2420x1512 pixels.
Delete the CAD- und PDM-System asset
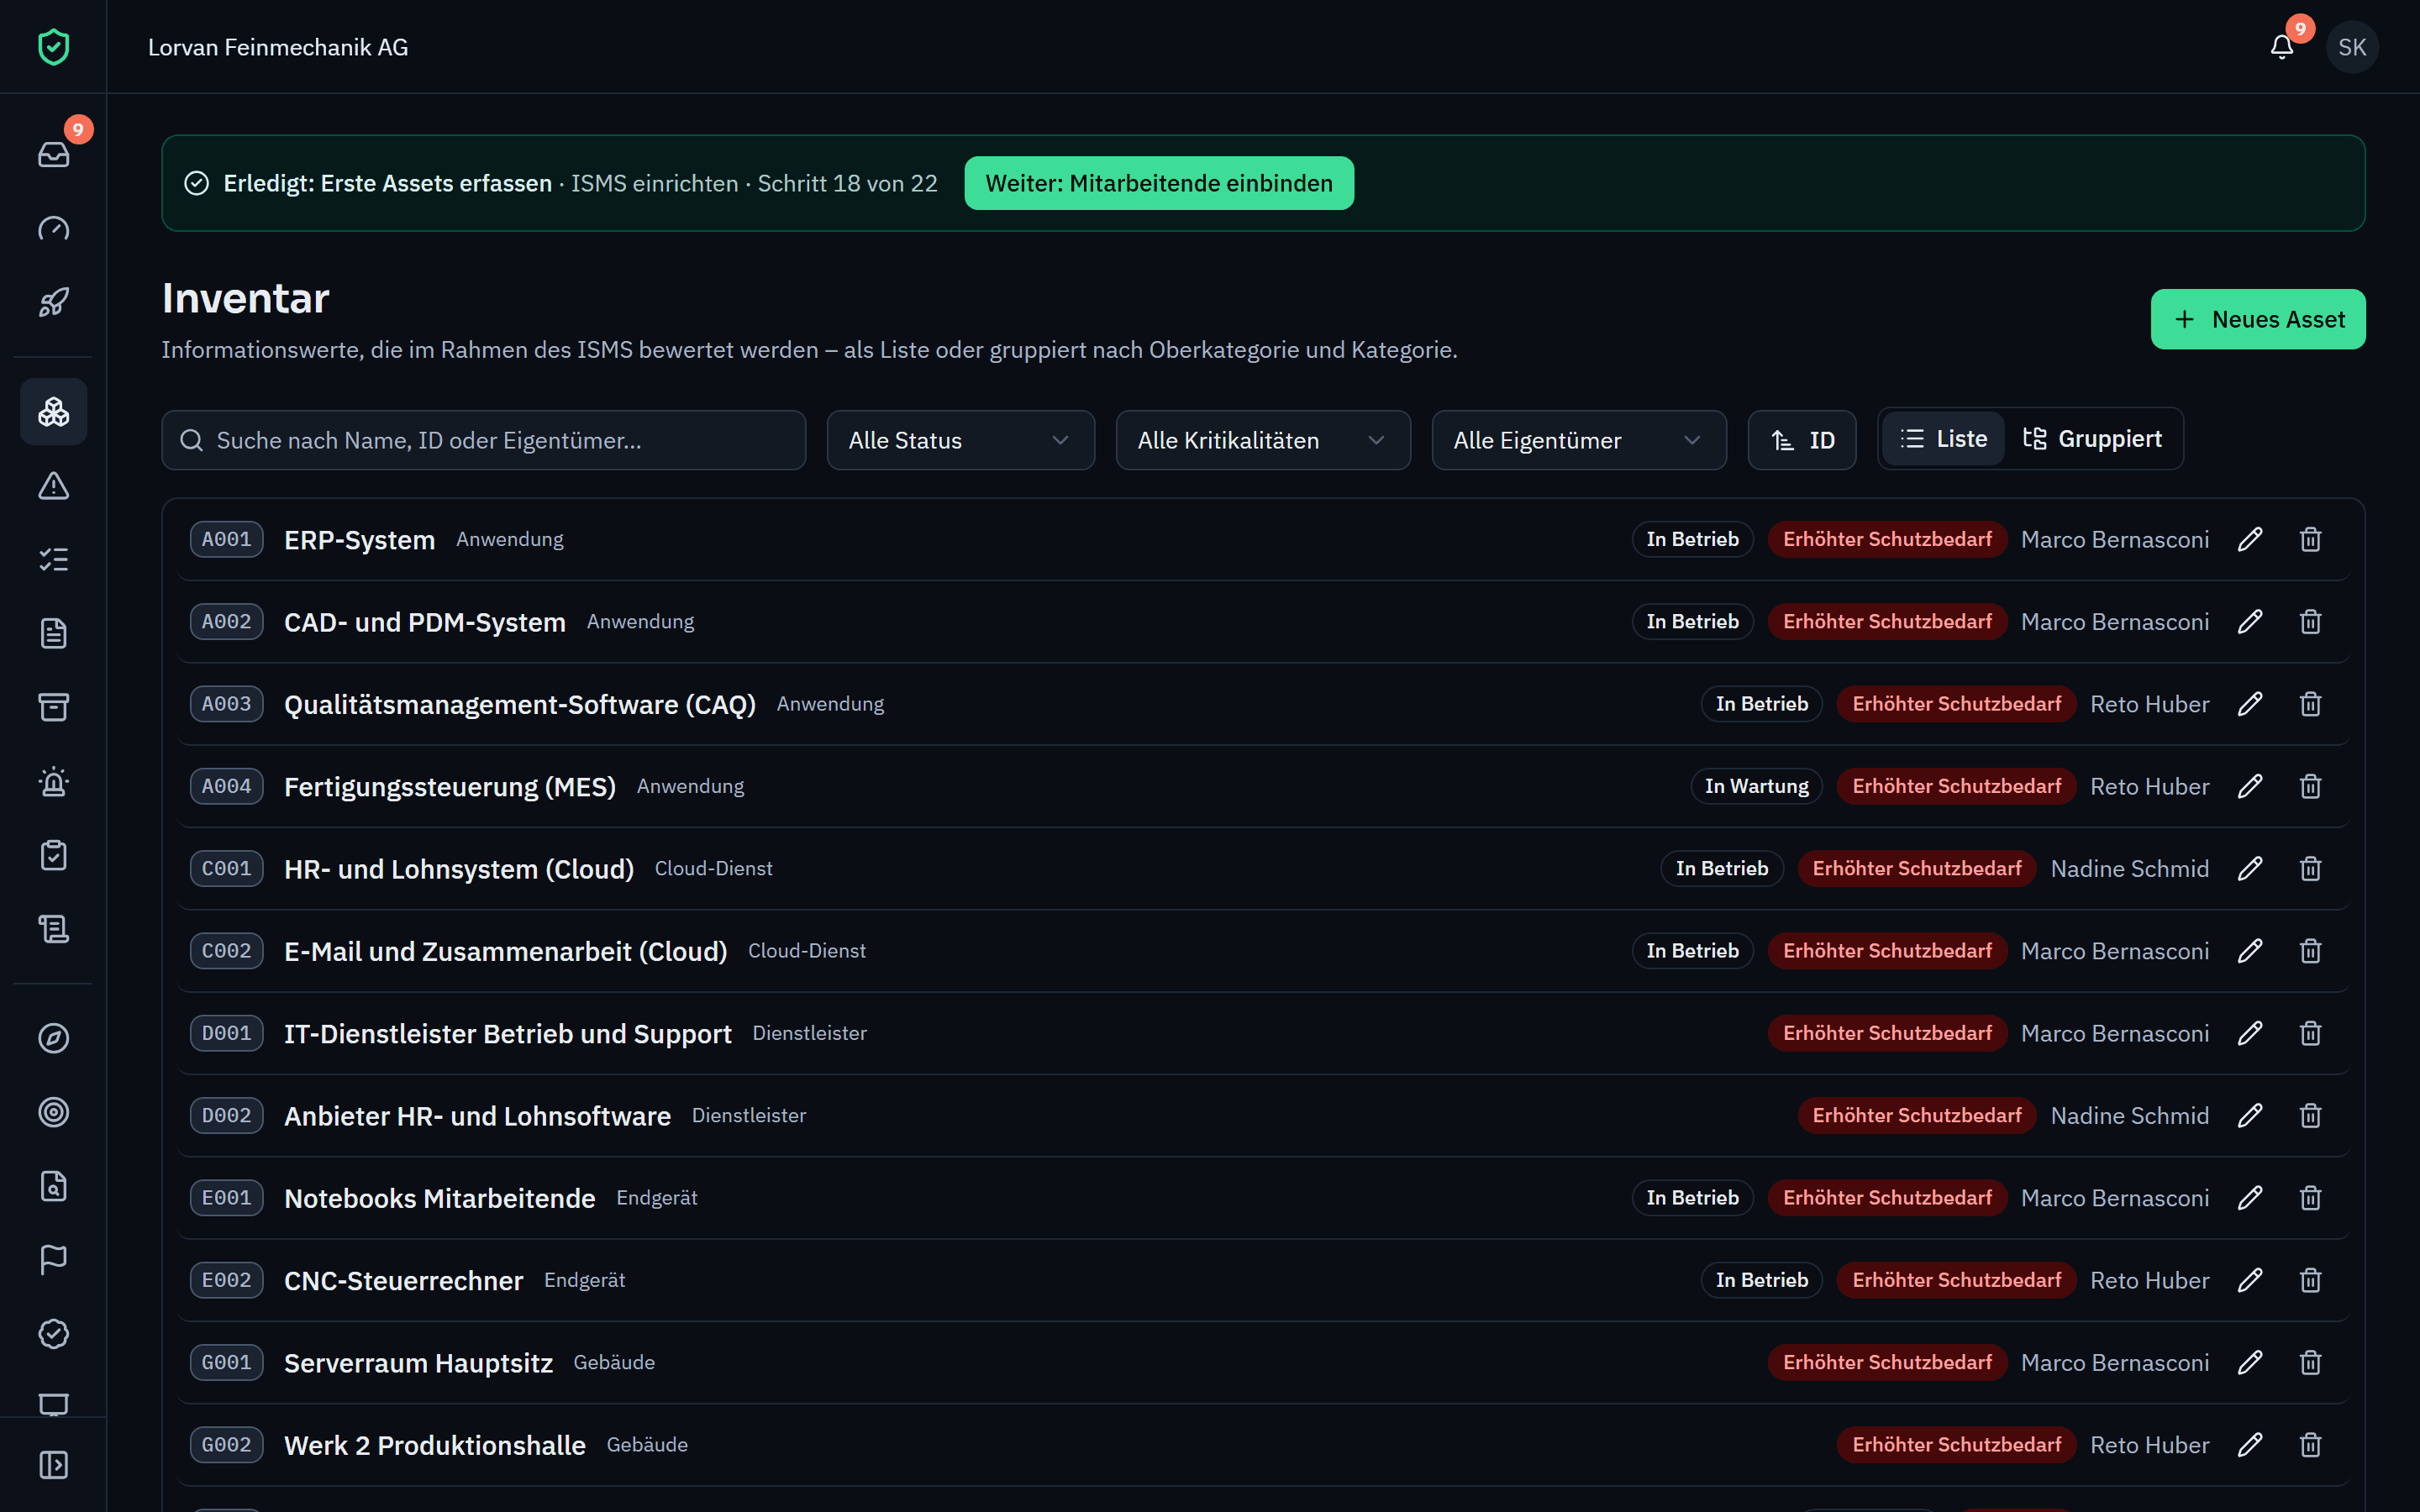[x=2310, y=622]
